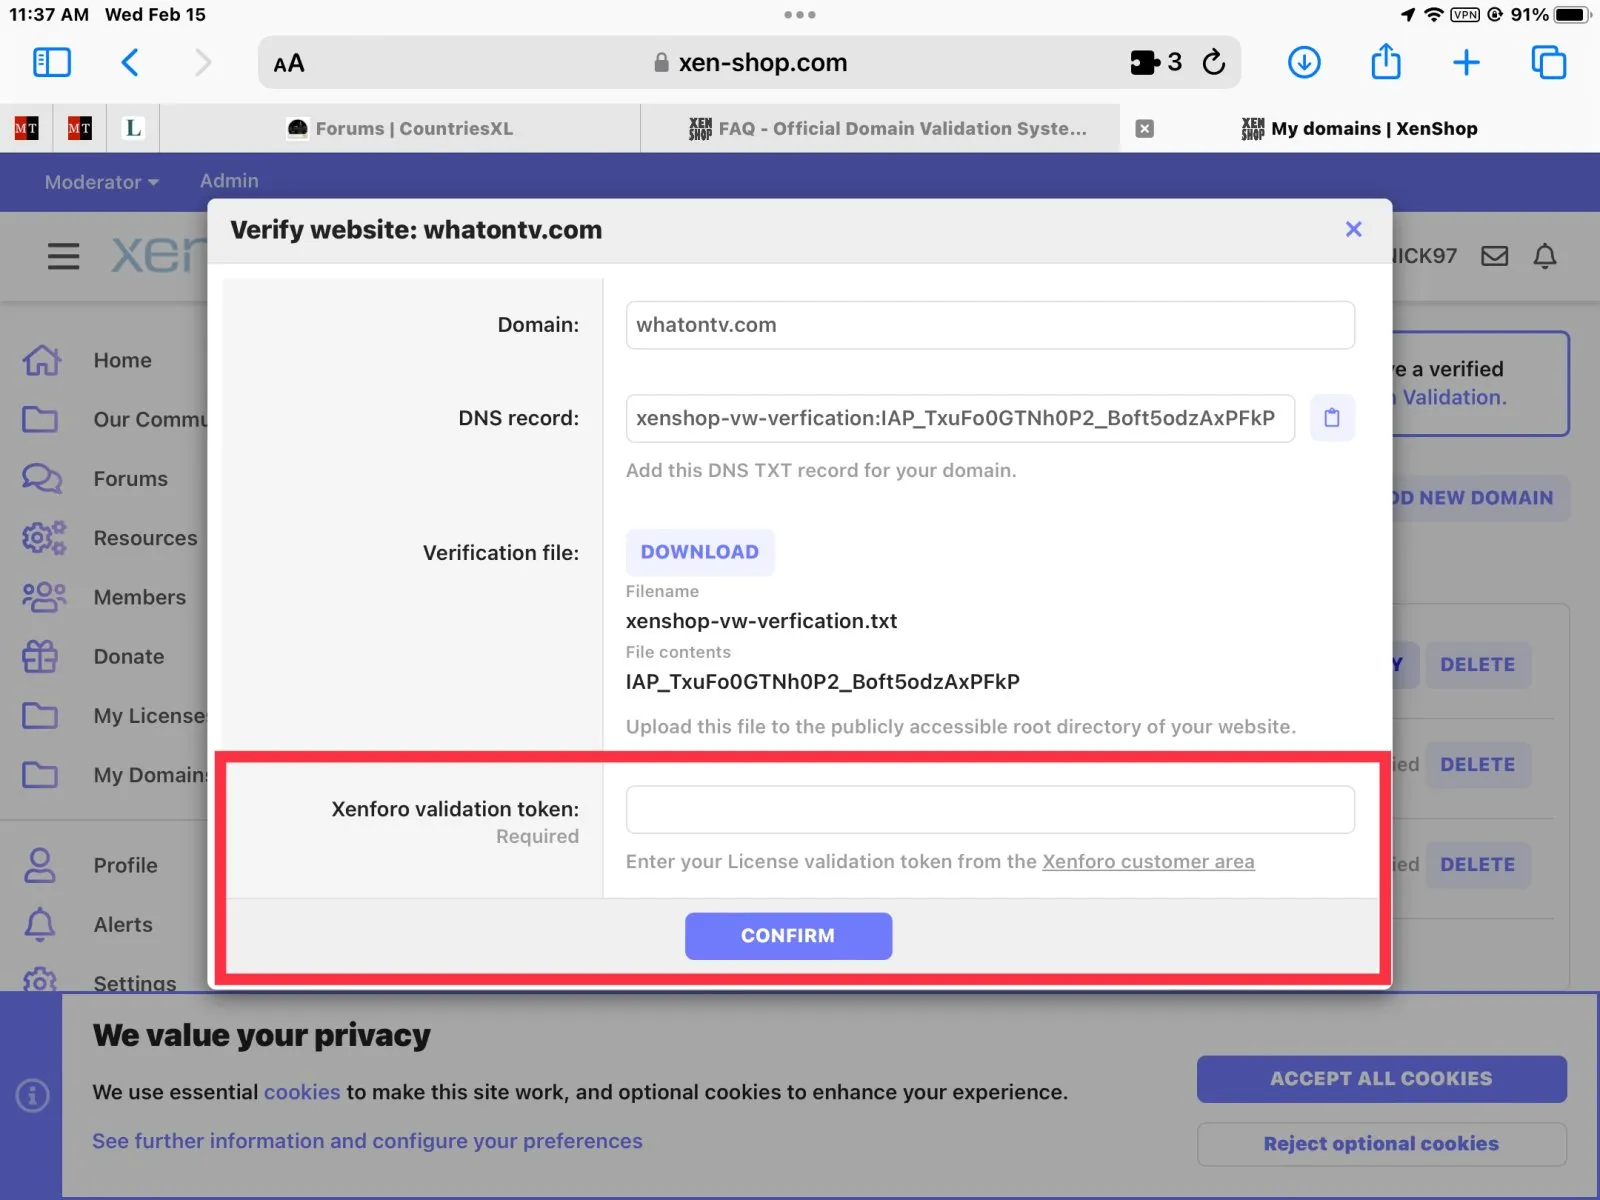Toggle the hamburger navigation menu
This screenshot has width=1600, height=1200.
tap(63, 257)
